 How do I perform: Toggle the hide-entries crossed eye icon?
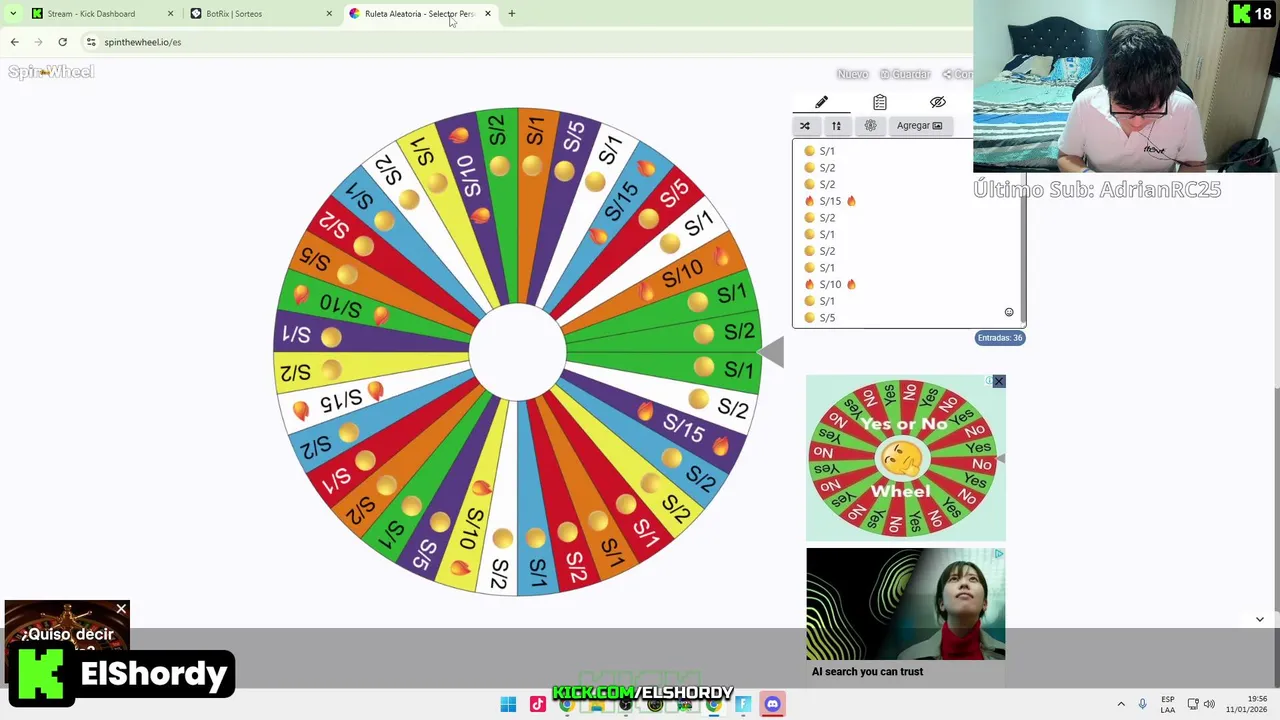tap(937, 102)
